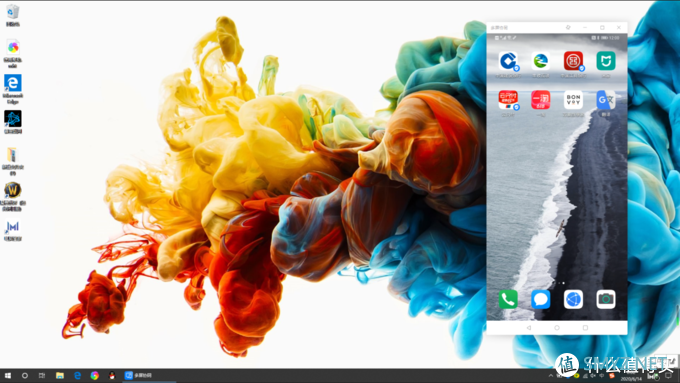
Task: Open the teal Mi Home app
Action: coord(606,61)
